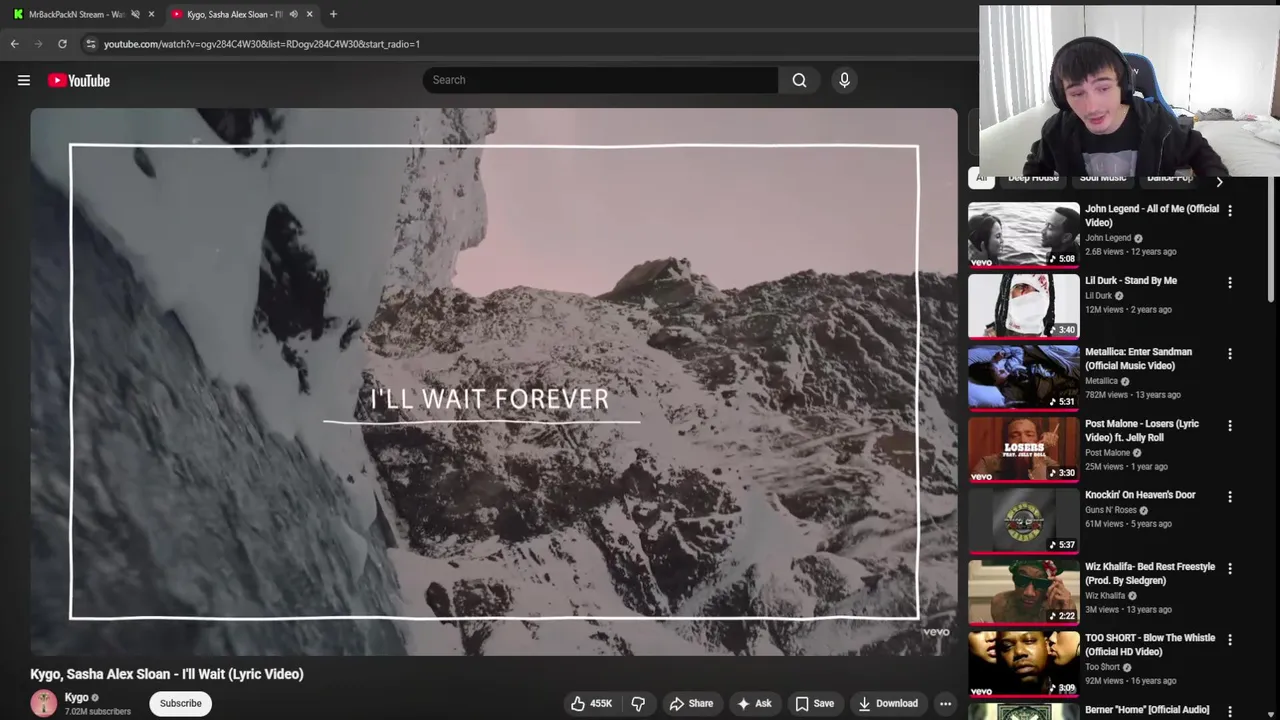The height and width of the screenshot is (720, 1280).
Task: Click the video player to pause
Action: click(494, 382)
